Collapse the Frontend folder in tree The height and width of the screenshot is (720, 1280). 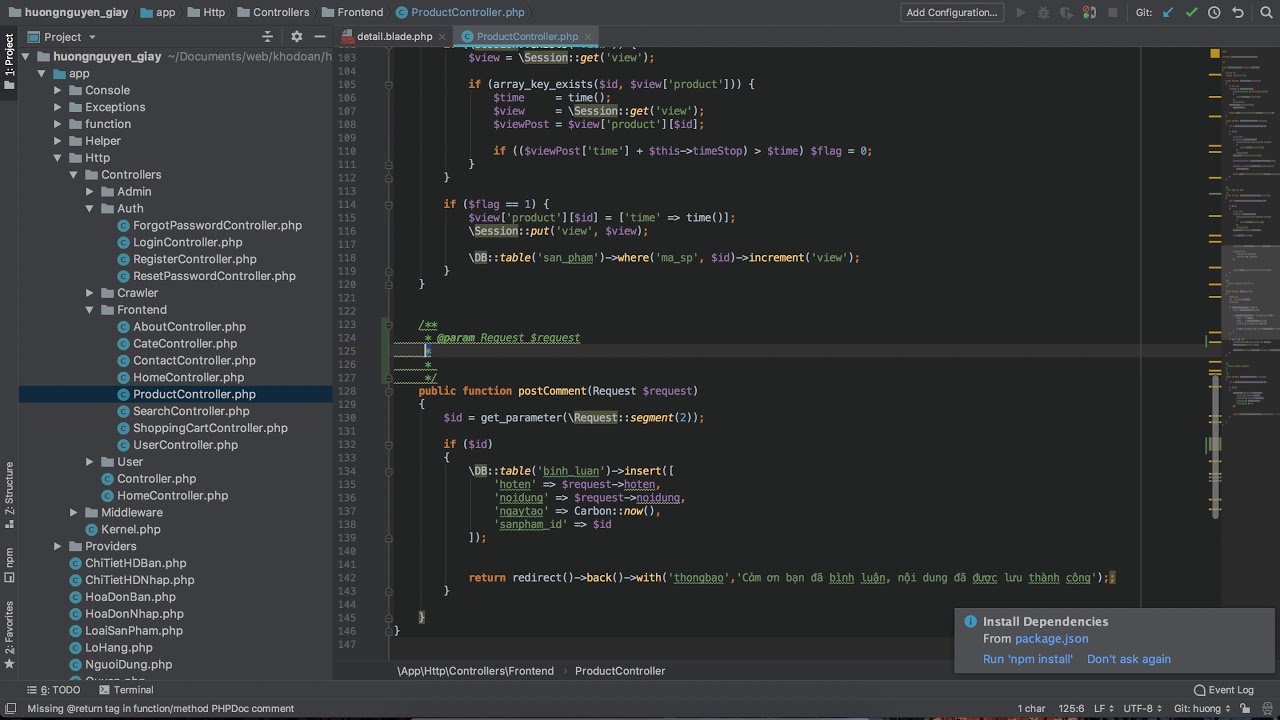coord(90,310)
